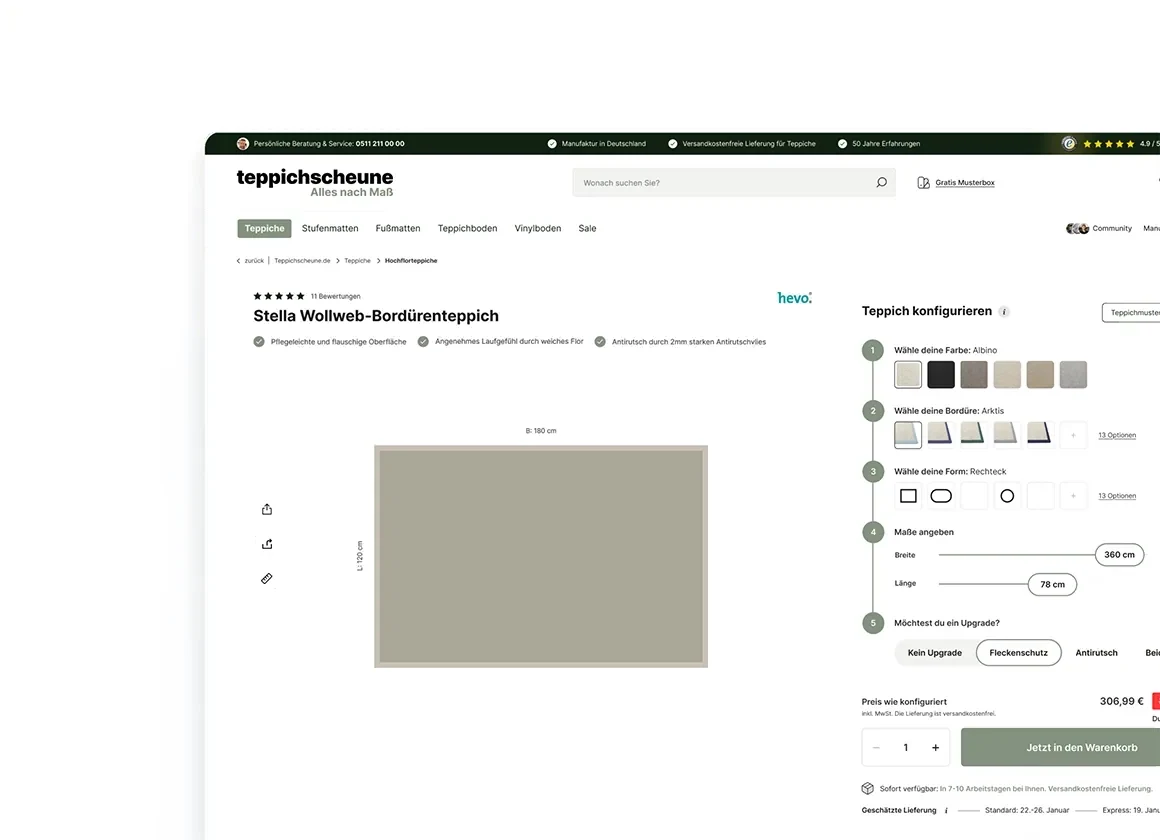Click the package icon near Sofort verfügbar
The height and width of the screenshot is (840, 1160).
point(868,788)
